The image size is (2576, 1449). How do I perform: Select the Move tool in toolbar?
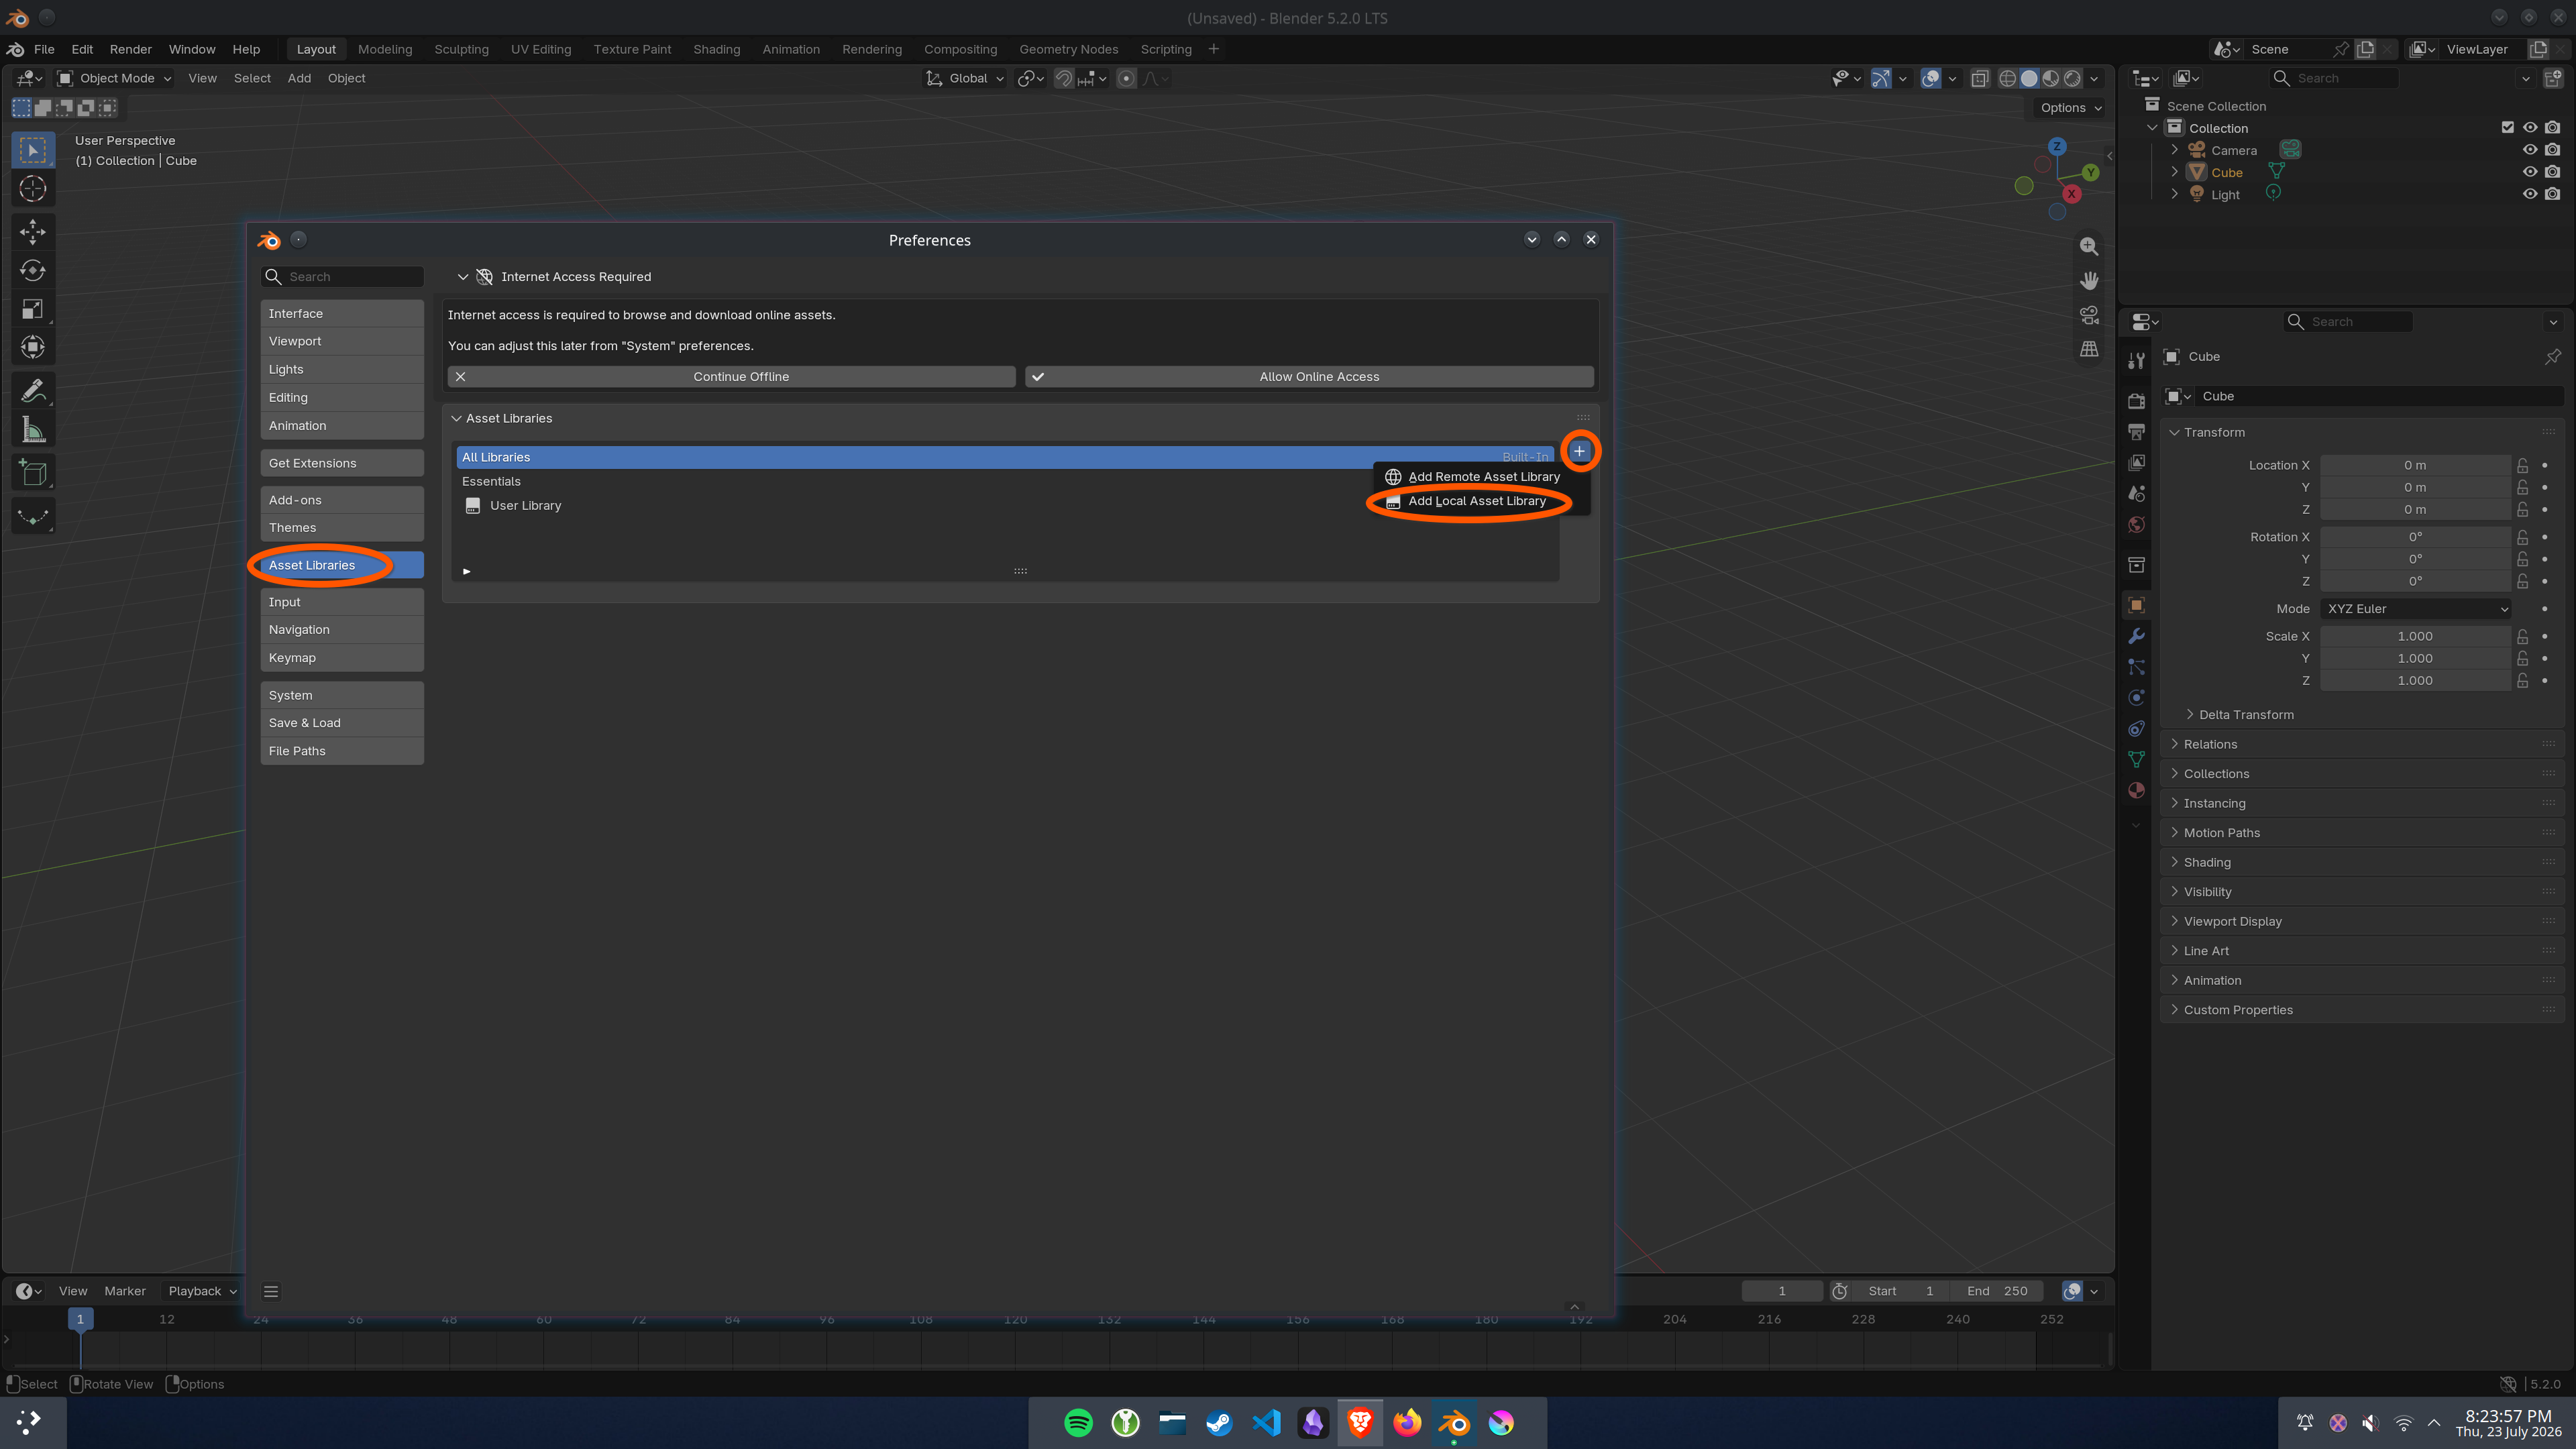pos(33,231)
